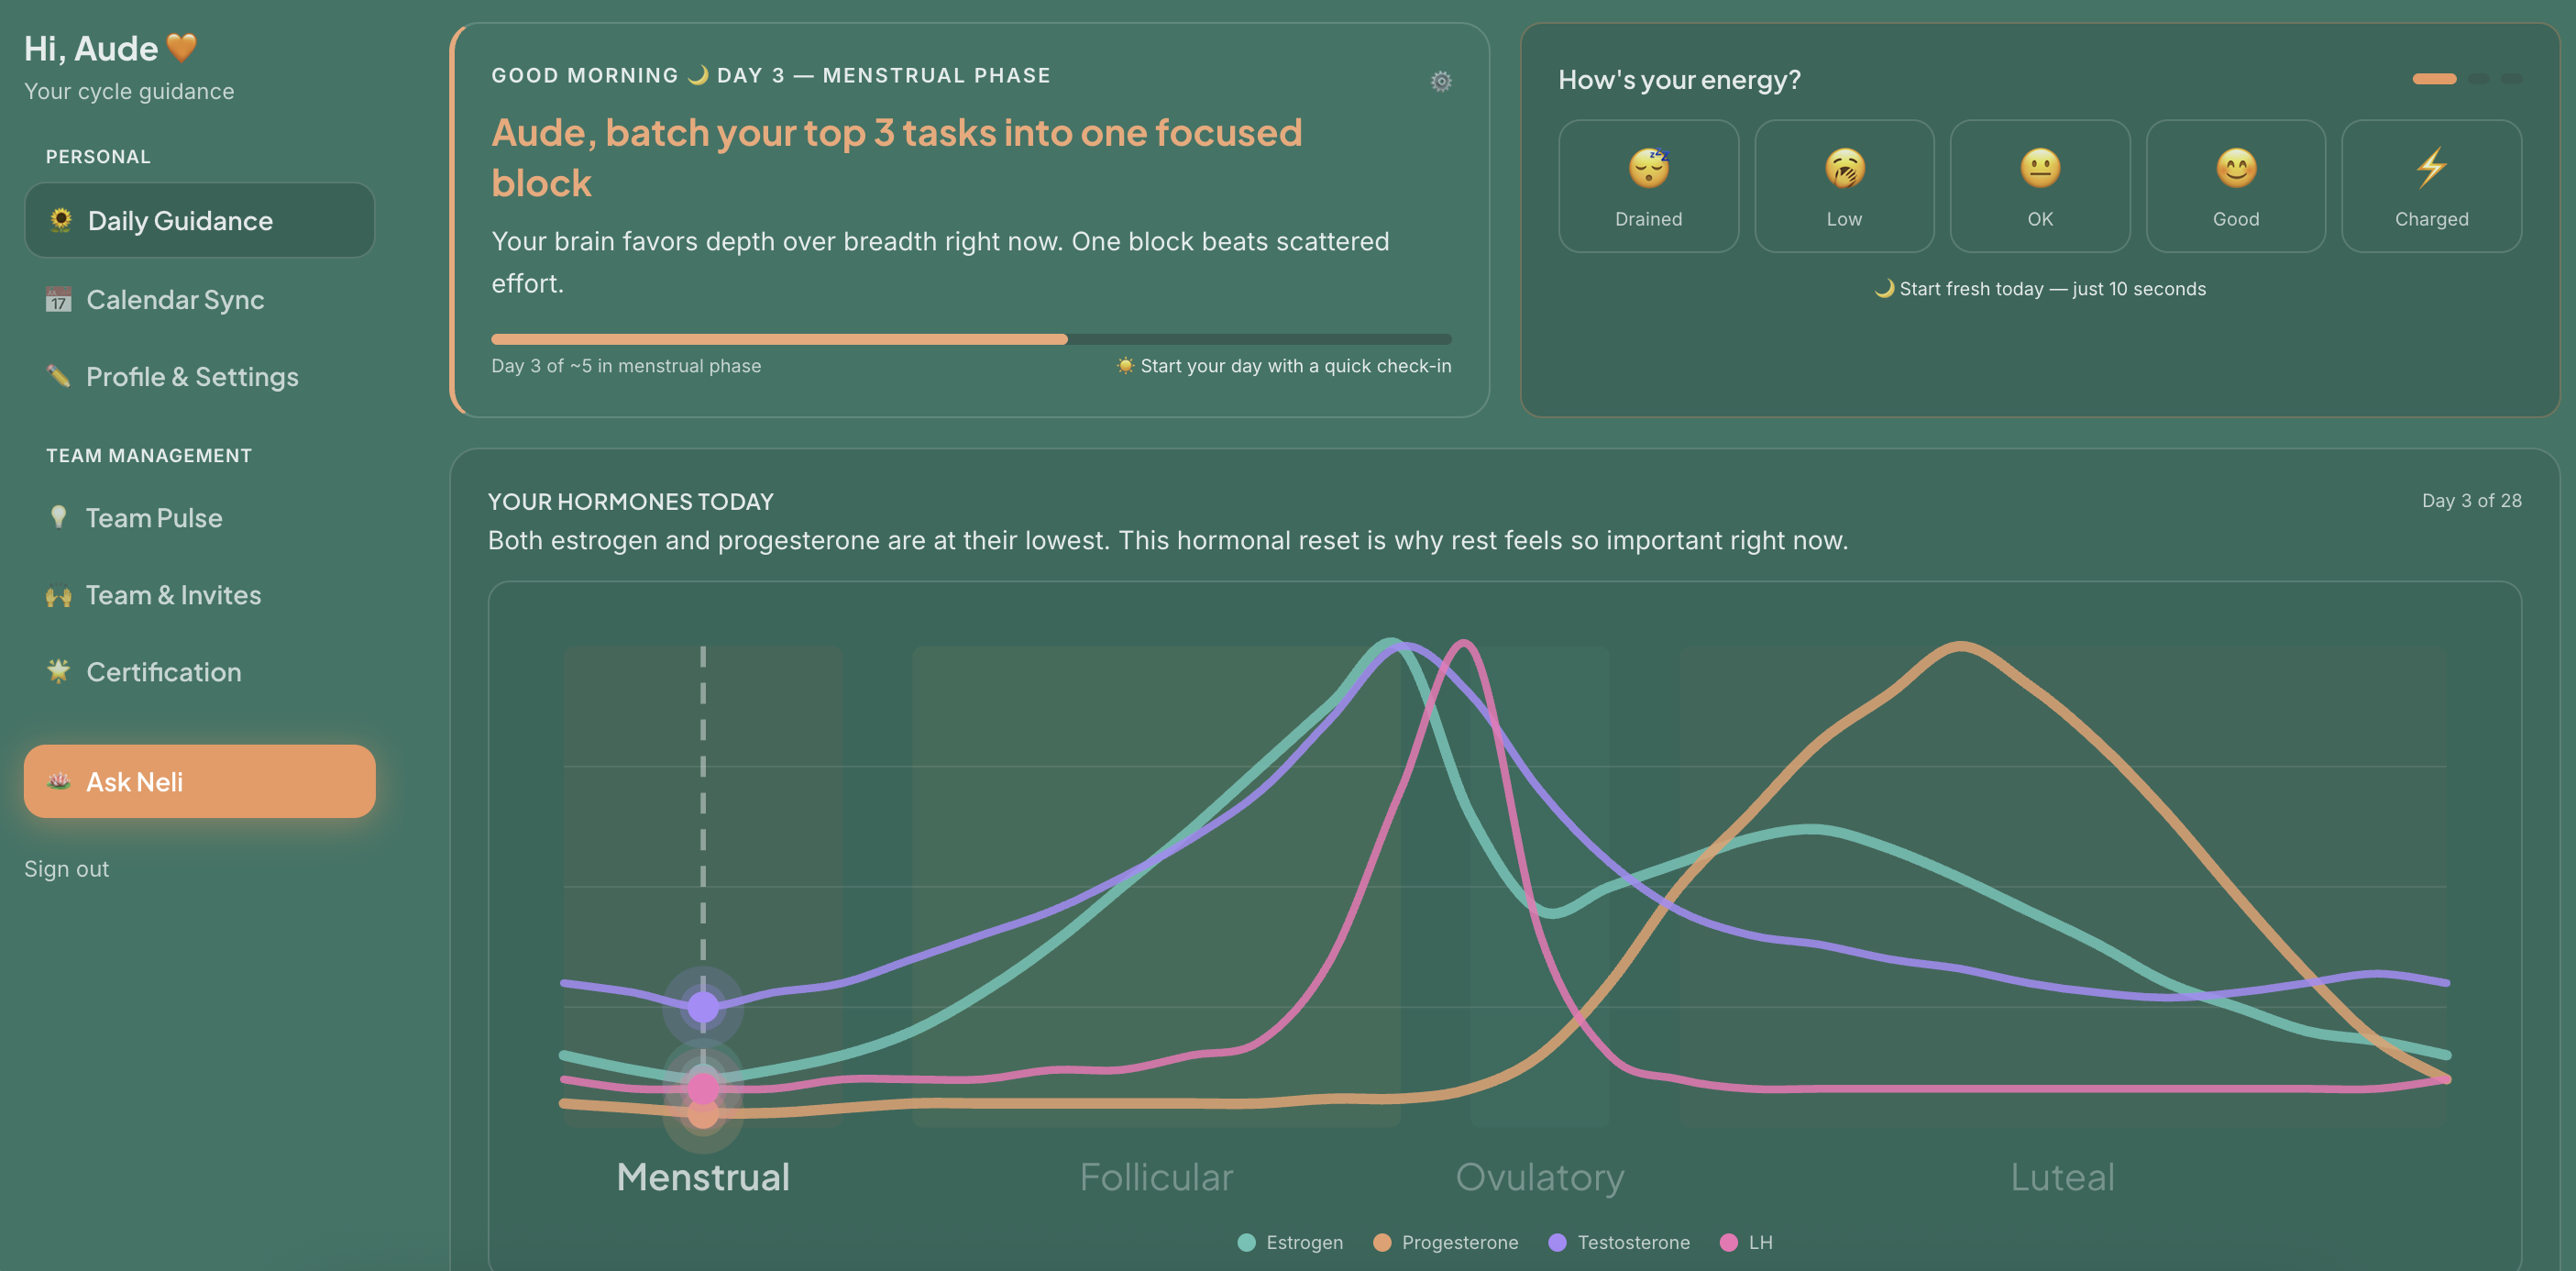The width and height of the screenshot is (2576, 1271).
Task: Open the Team Pulse section
Action: tap(154, 518)
